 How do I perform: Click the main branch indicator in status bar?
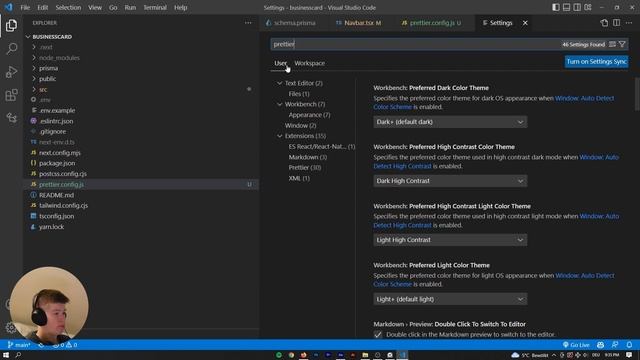tap(19, 345)
